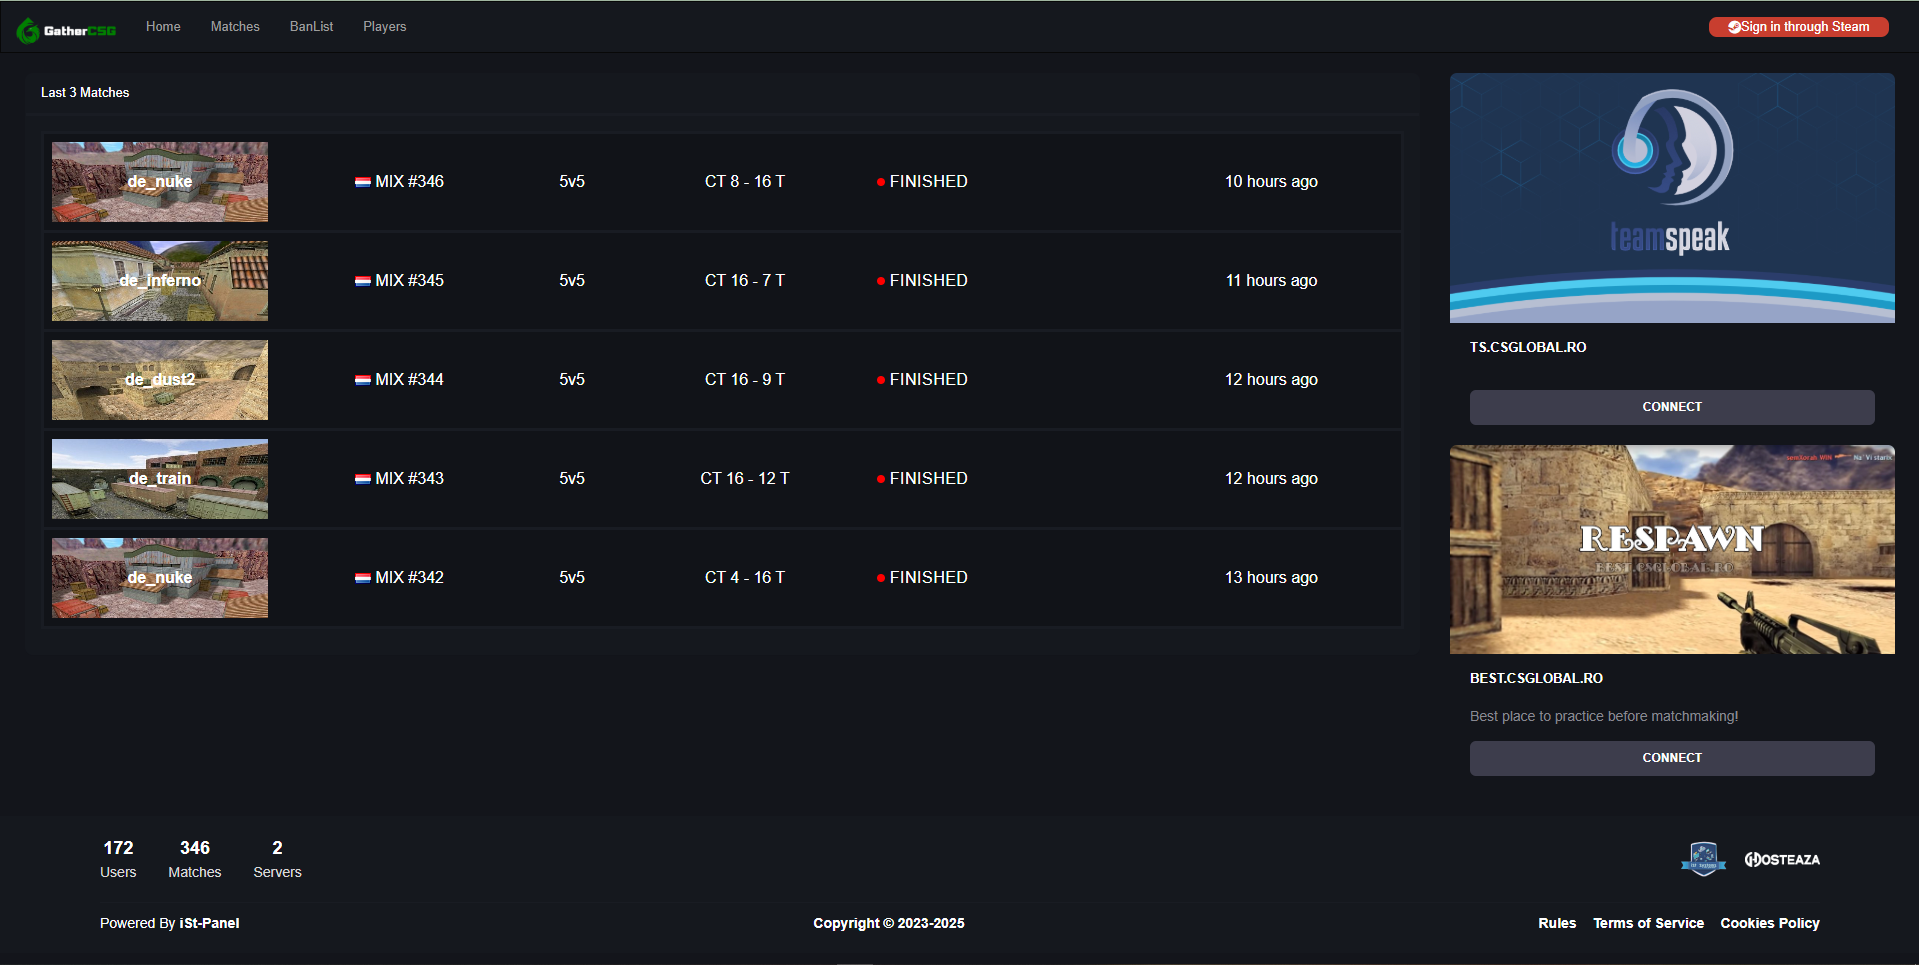Click the GatherCSG logo icon
The width and height of the screenshot is (1919, 965).
pyautogui.click(x=28, y=30)
